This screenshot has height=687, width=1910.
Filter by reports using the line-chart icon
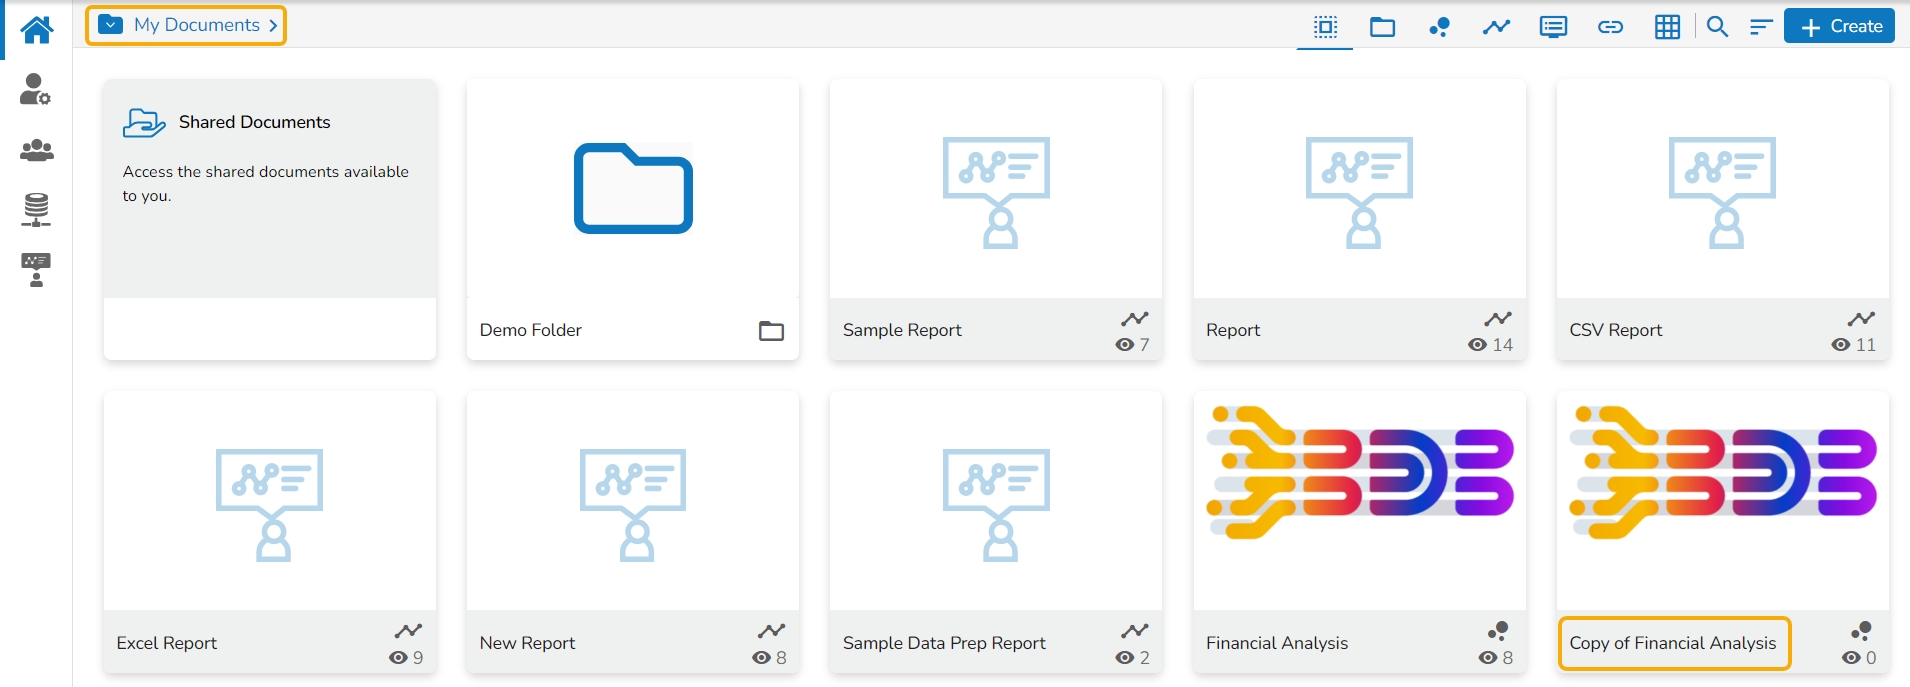1496,27
